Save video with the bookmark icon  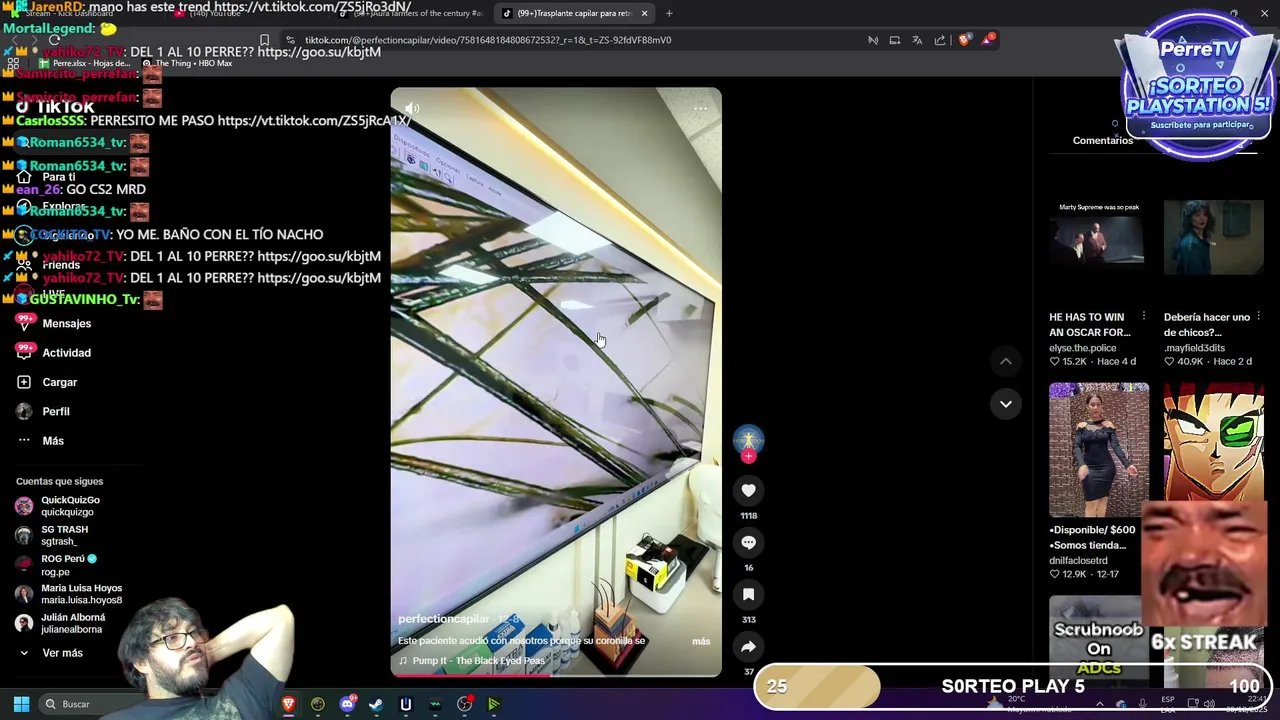pos(748,594)
